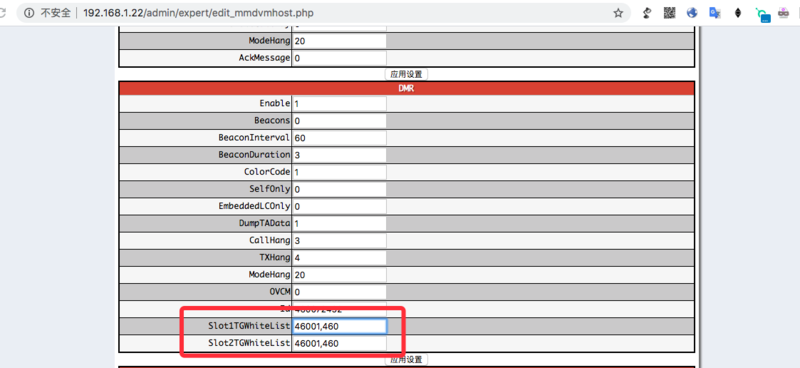Click the AckMessage label
Viewport: 800px width, 368px height.
click(264, 58)
